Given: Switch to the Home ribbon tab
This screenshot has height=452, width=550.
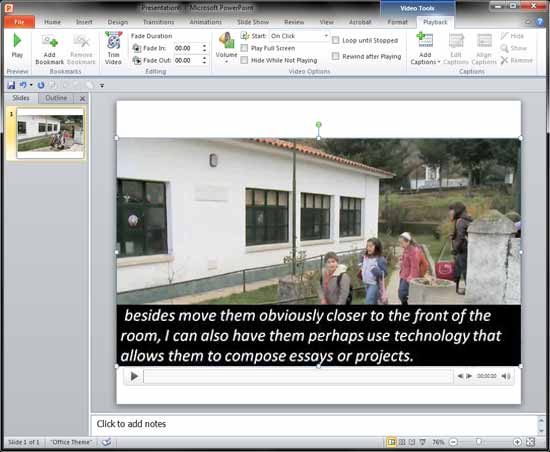Looking at the screenshot, I should pyautogui.click(x=52, y=22).
